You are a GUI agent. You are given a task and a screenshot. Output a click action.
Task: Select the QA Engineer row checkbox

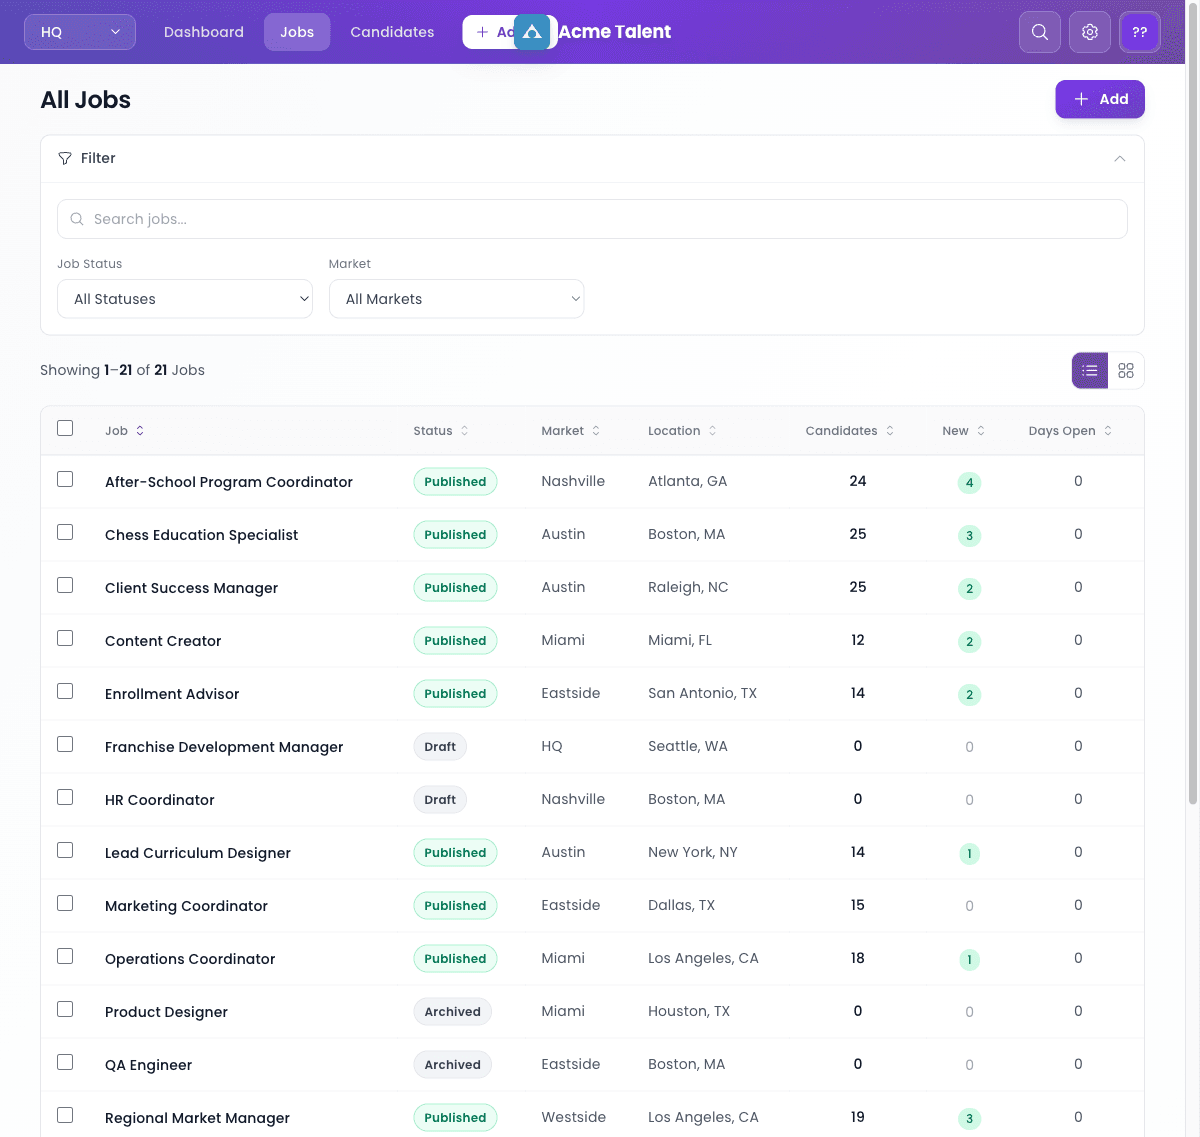65,1062
